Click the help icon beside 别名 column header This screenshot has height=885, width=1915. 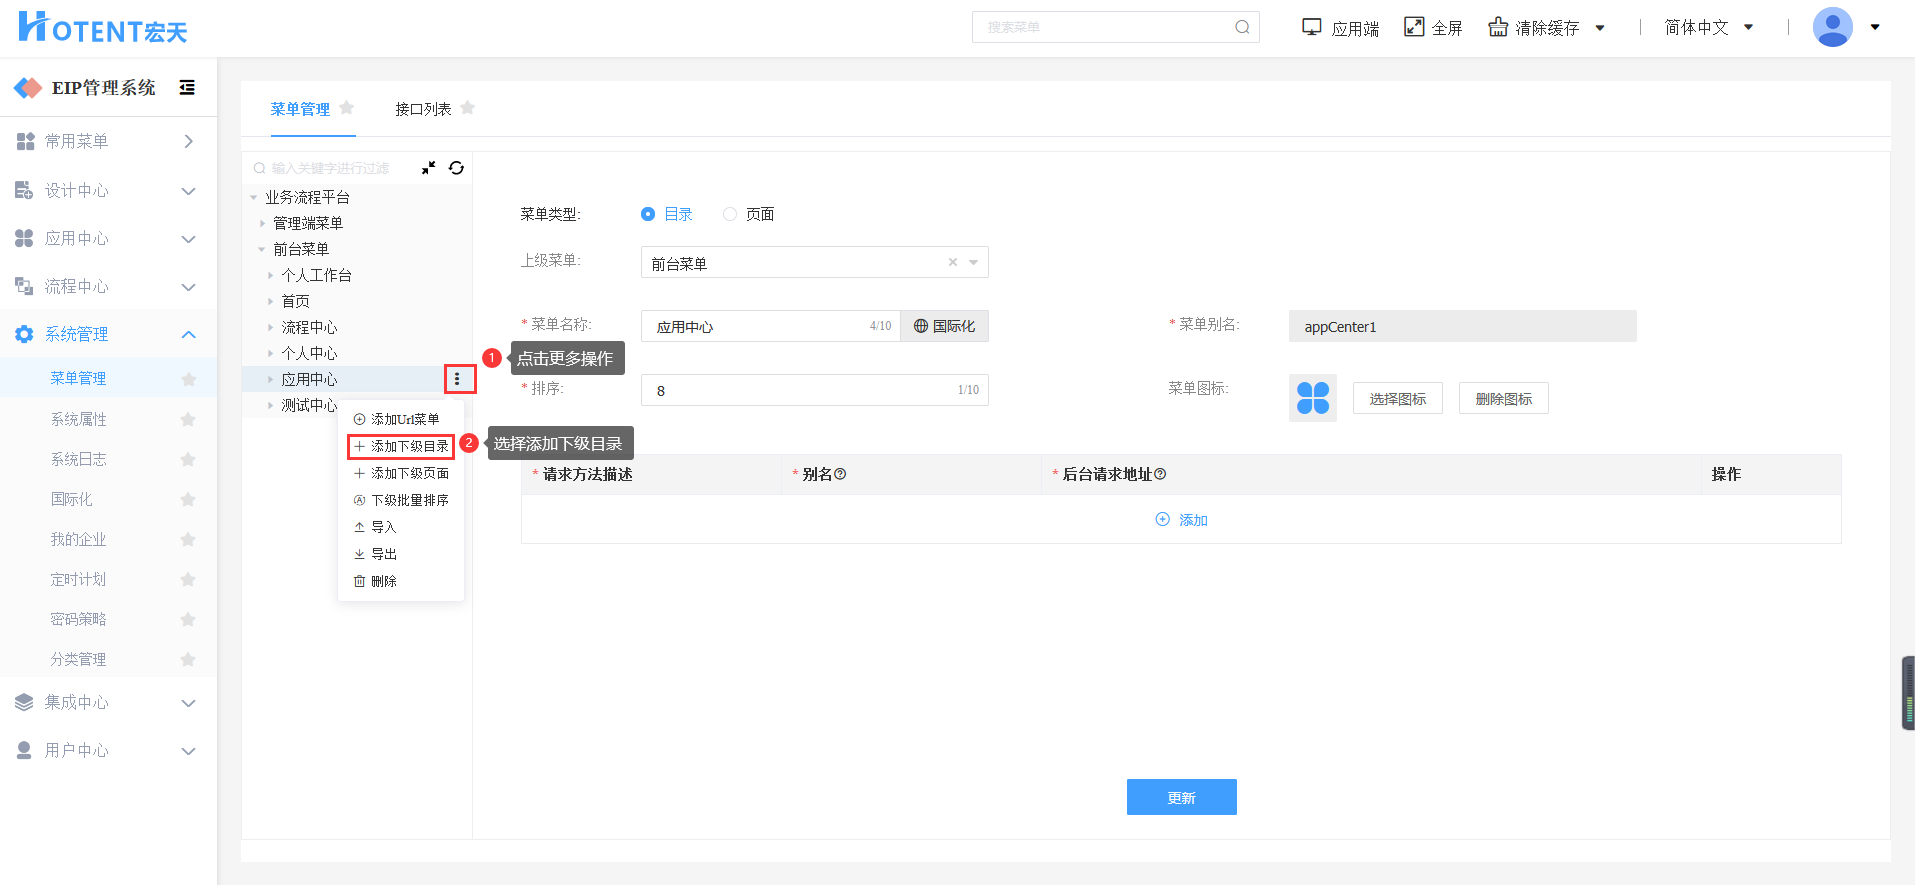(x=840, y=474)
